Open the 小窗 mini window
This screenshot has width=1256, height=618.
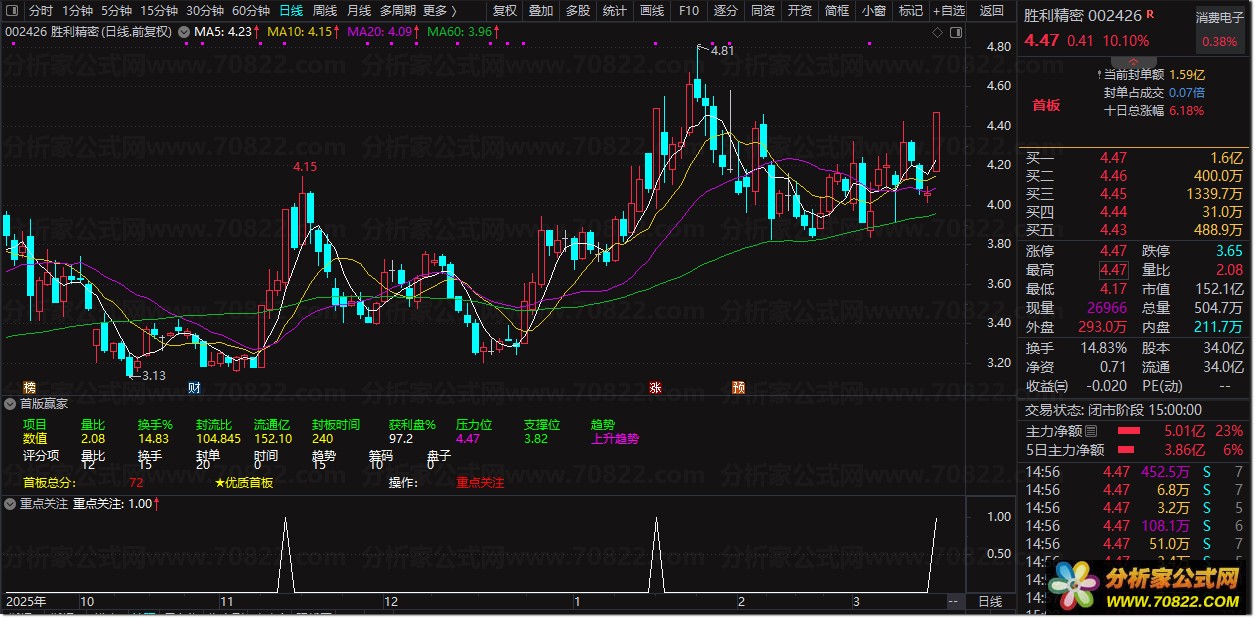(874, 11)
